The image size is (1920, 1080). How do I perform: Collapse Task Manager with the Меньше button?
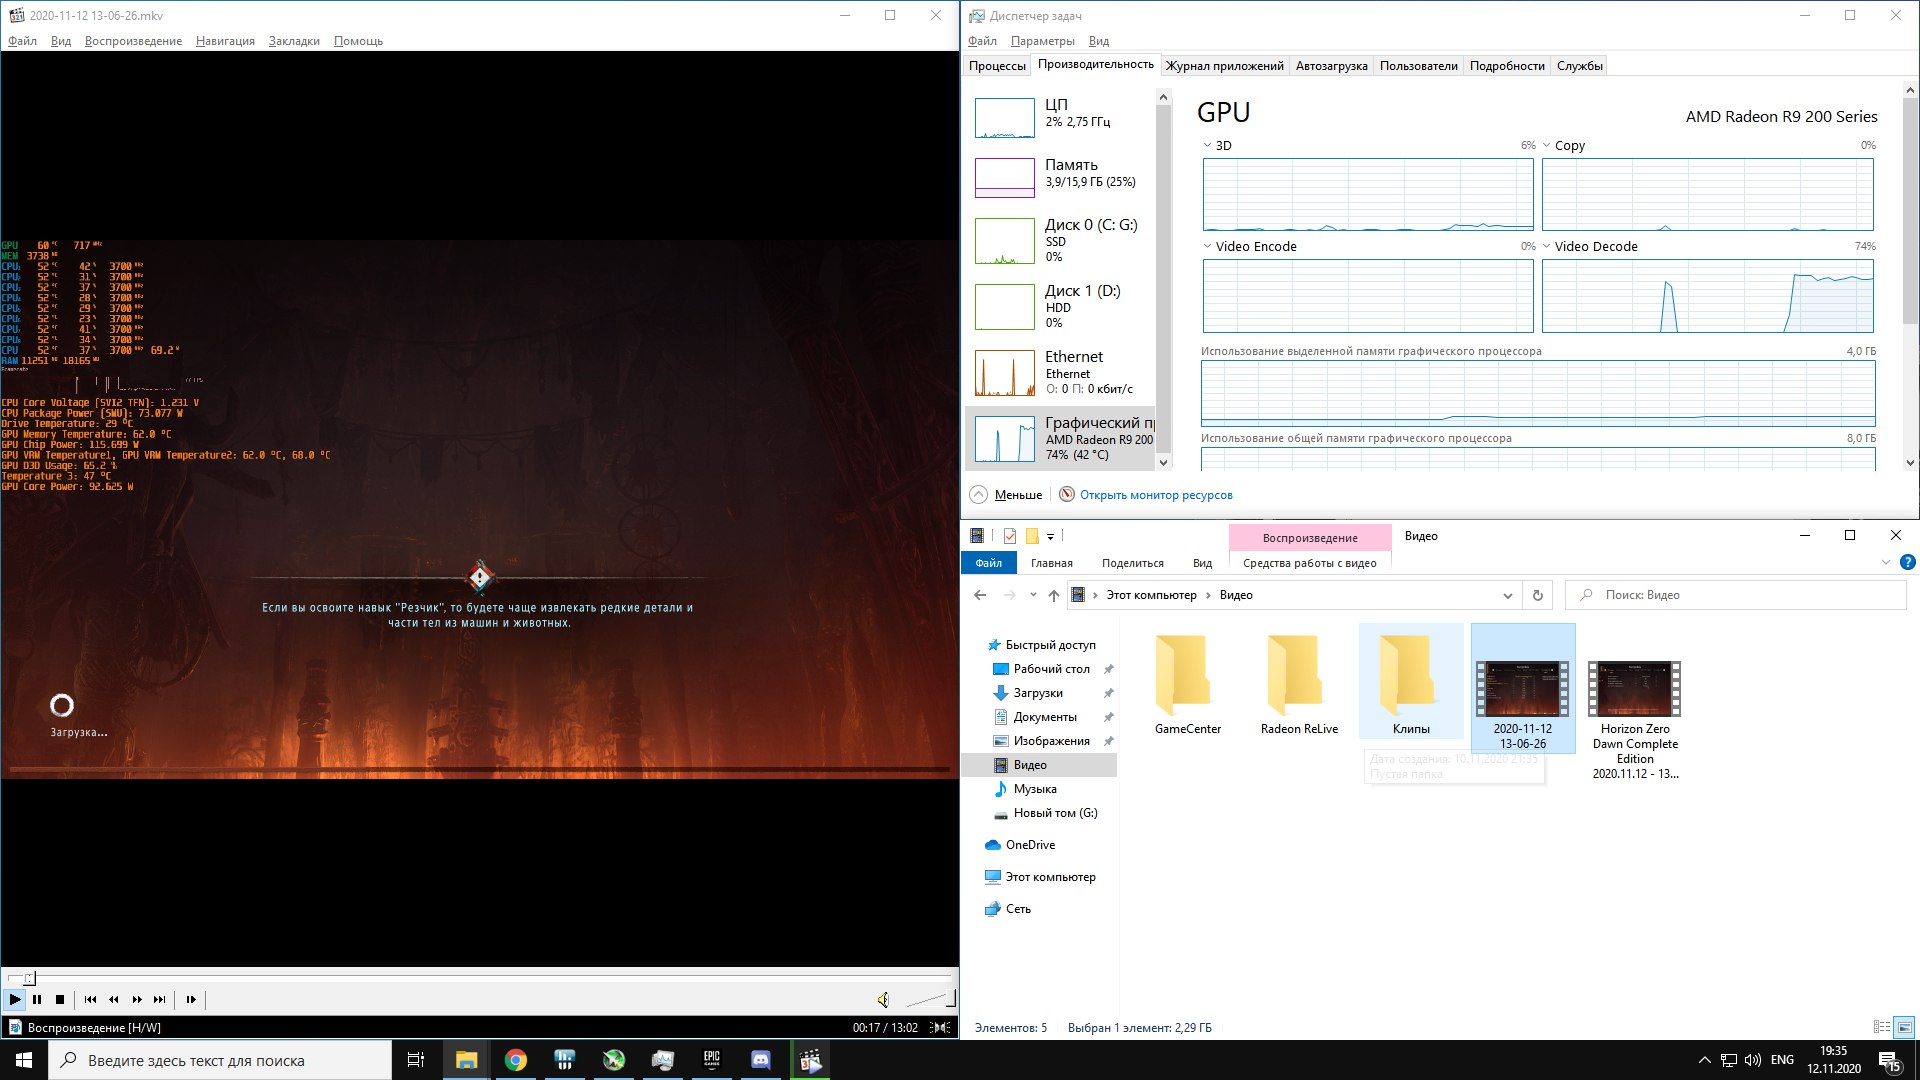pyautogui.click(x=1006, y=495)
